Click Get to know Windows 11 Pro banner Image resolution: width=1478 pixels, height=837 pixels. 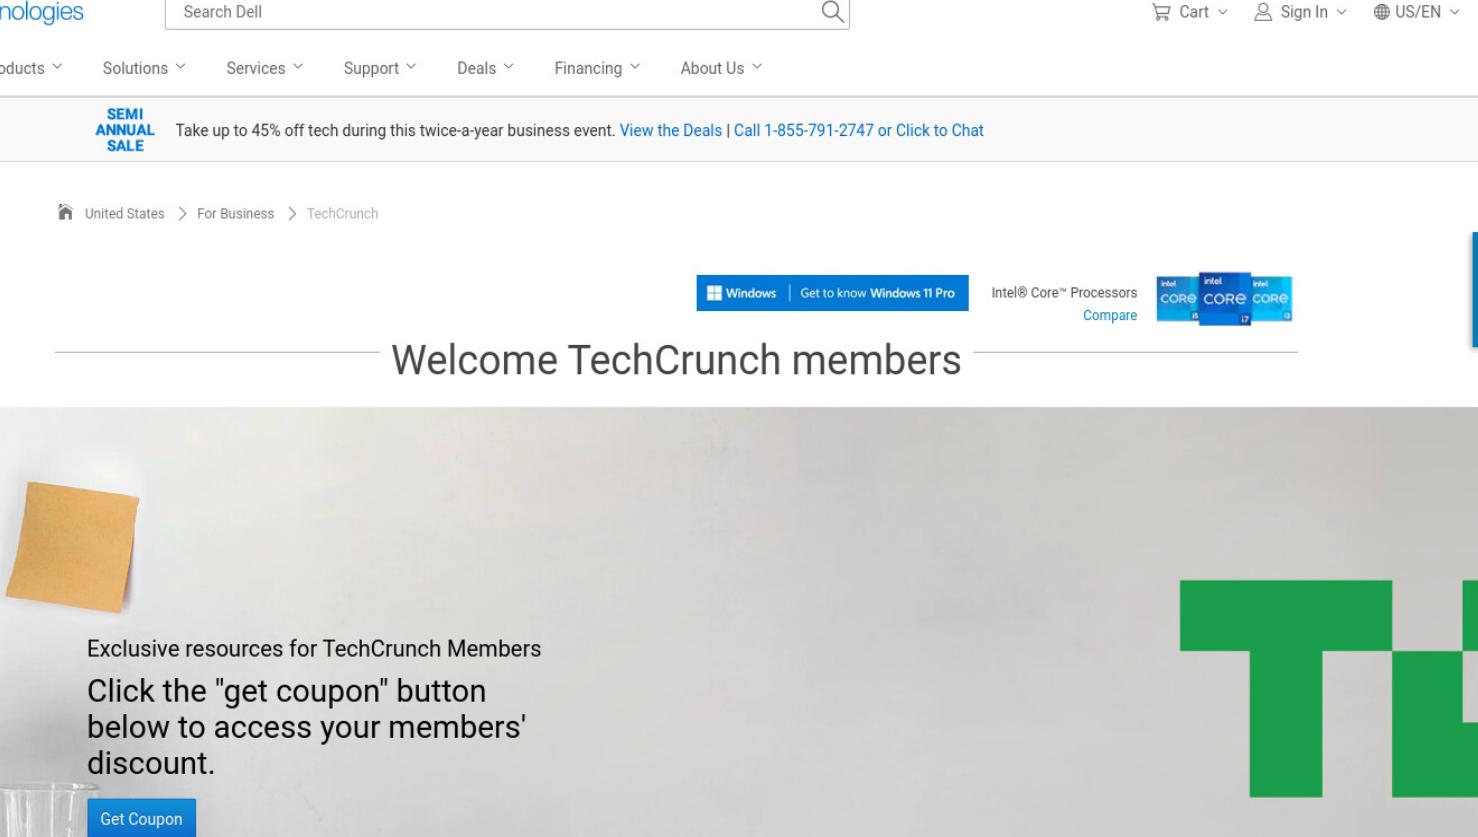pos(832,293)
